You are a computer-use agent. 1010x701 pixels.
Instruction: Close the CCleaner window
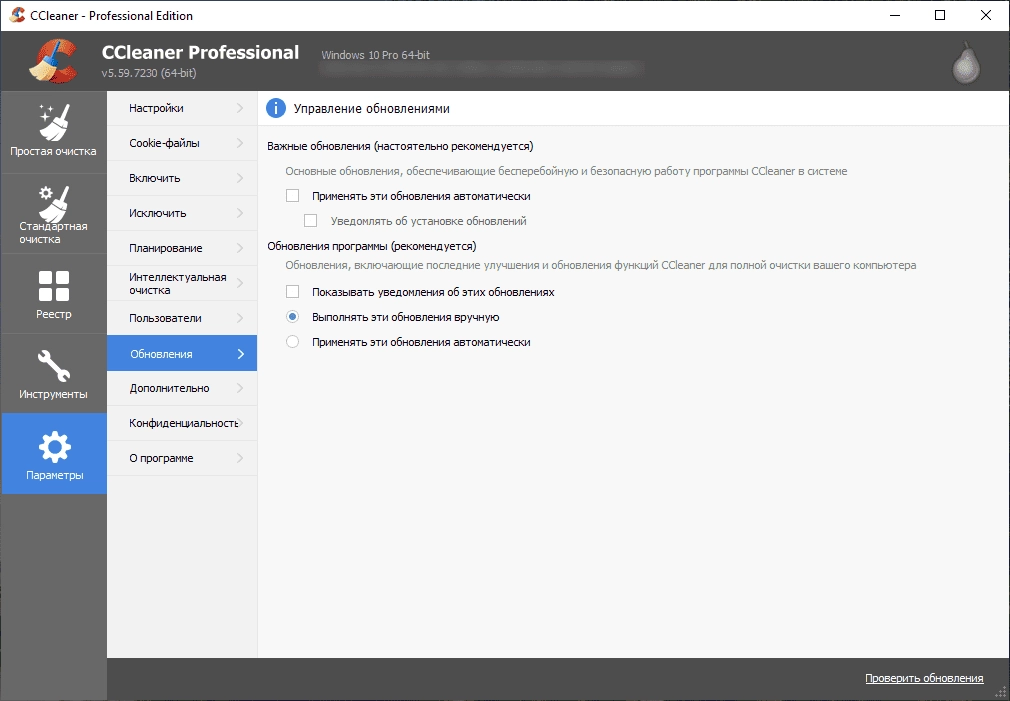point(986,15)
